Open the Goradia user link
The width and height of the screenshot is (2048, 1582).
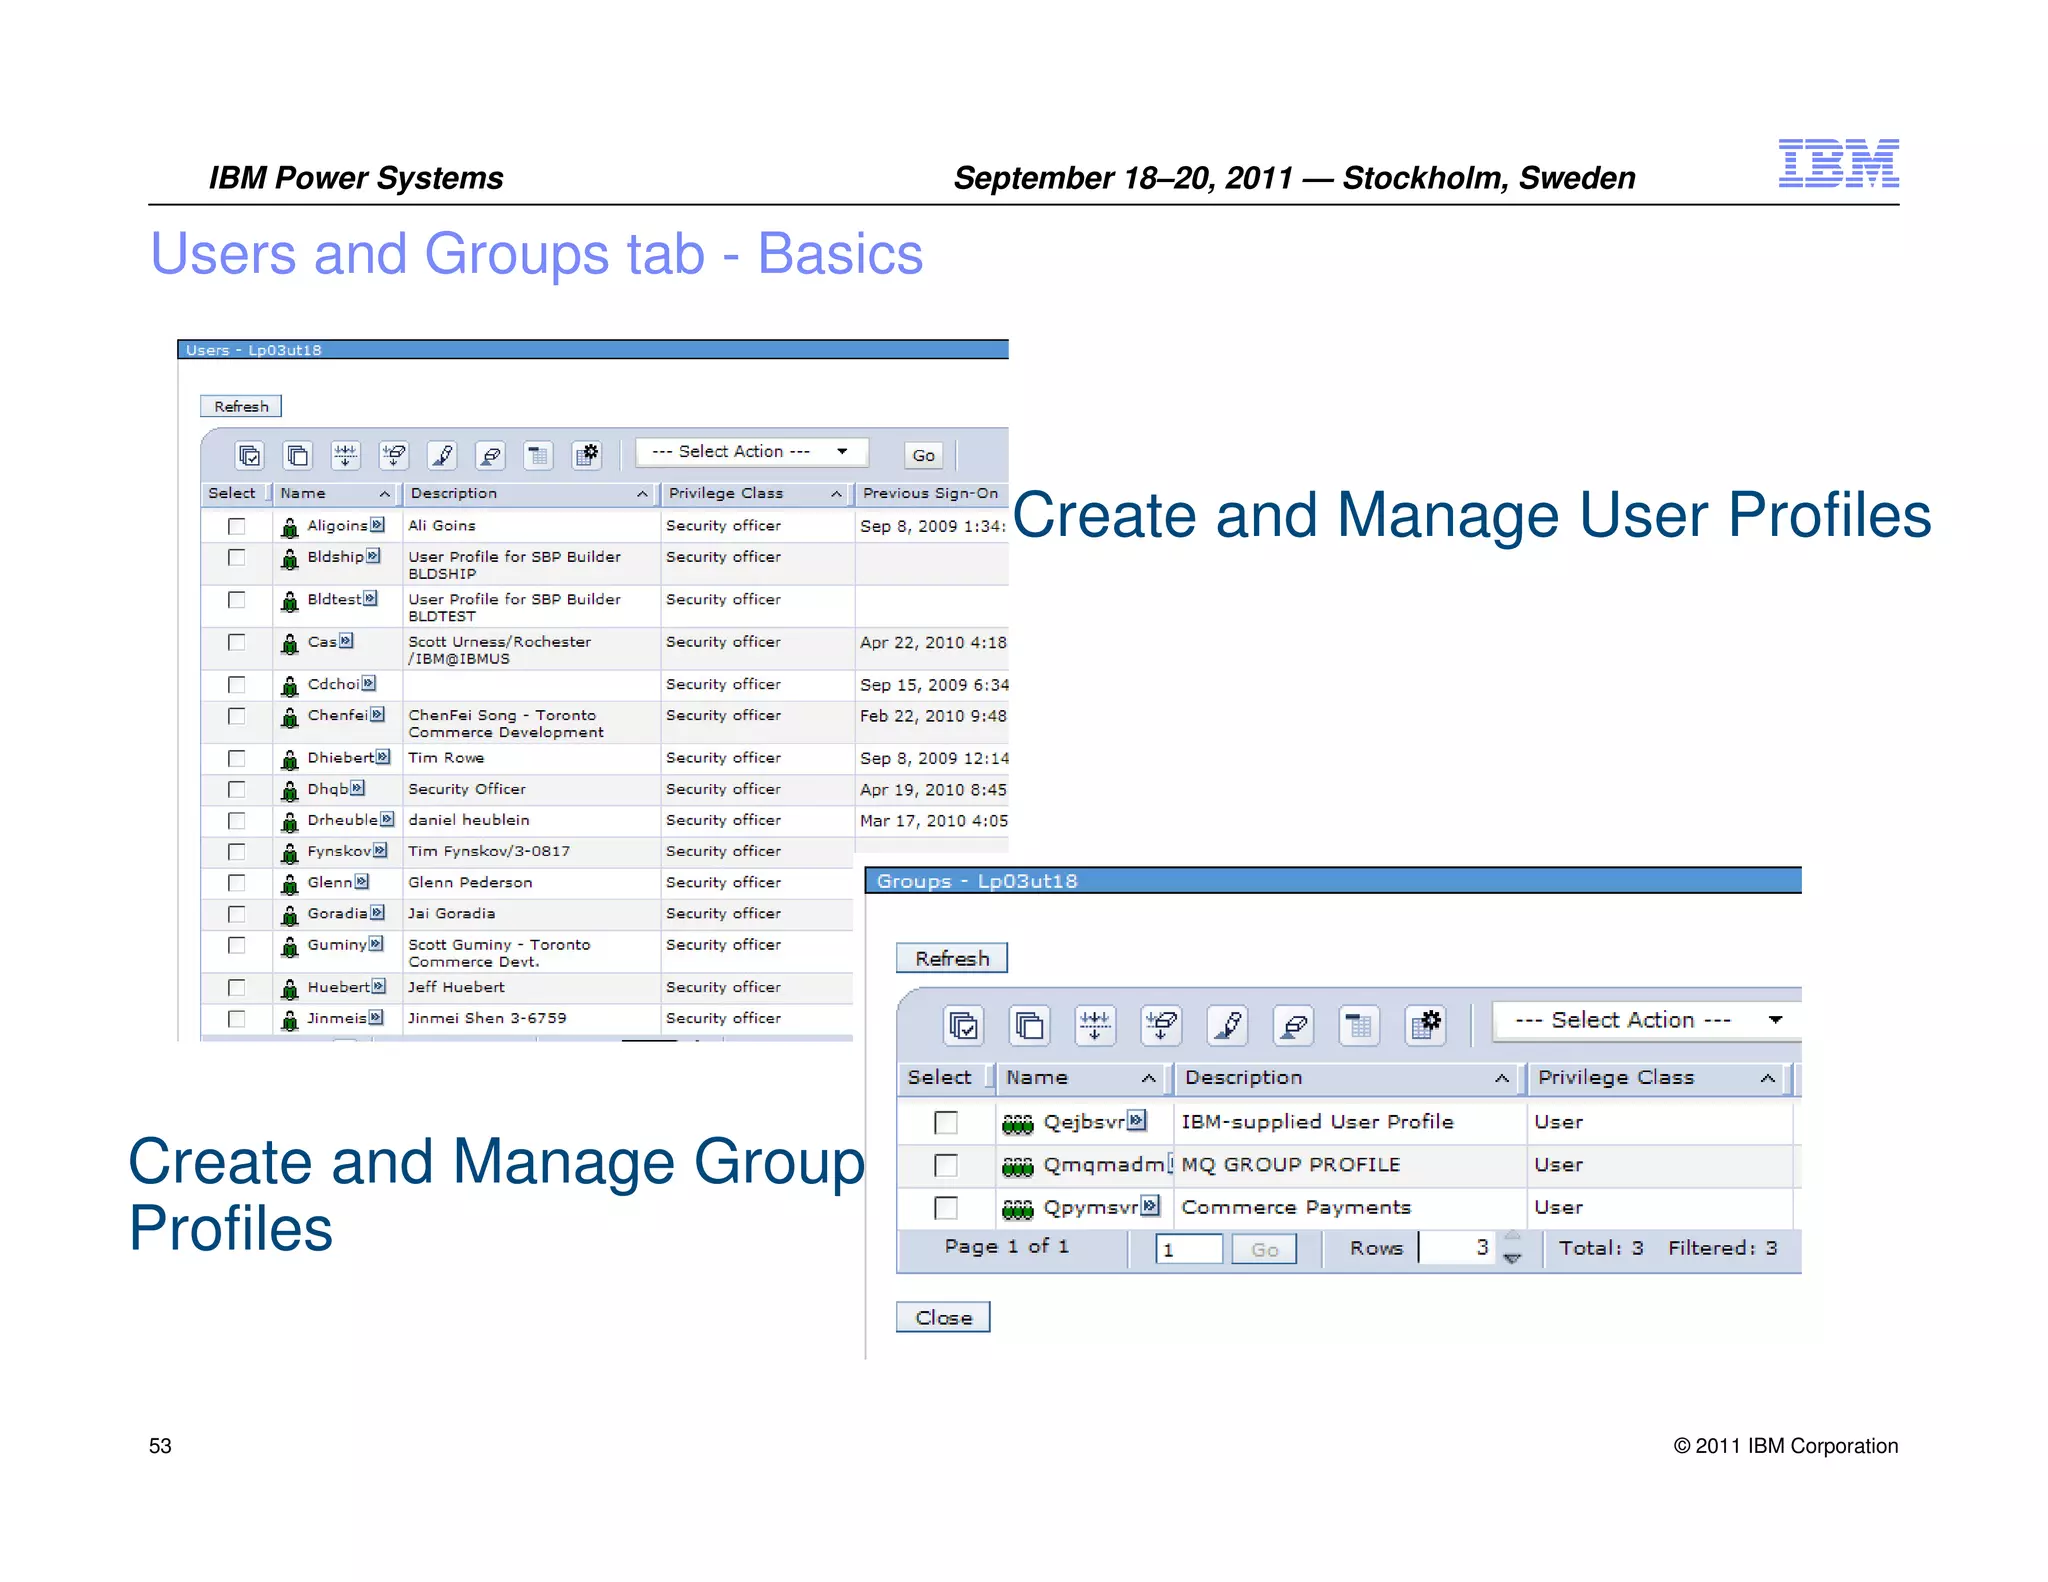click(x=337, y=913)
